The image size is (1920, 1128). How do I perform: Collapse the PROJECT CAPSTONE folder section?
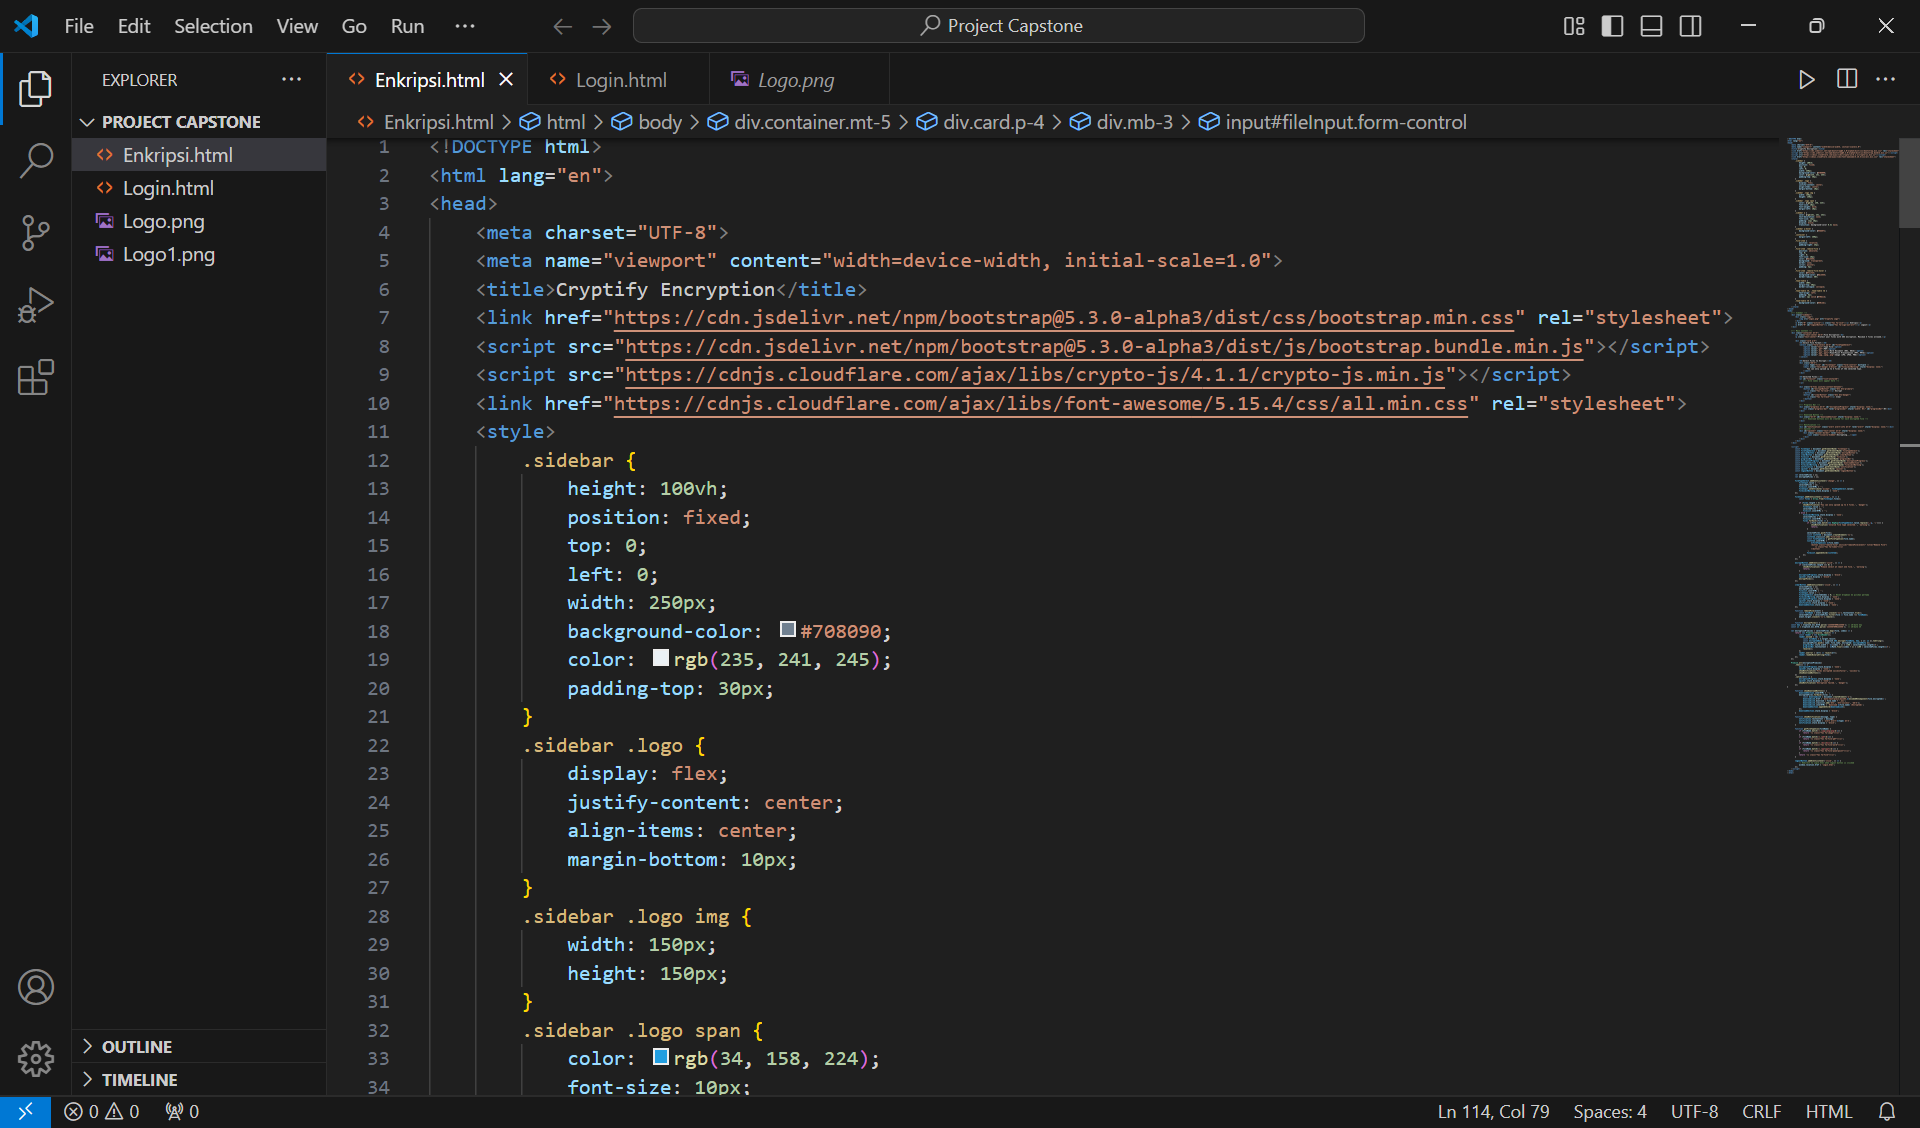coord(199,122)
